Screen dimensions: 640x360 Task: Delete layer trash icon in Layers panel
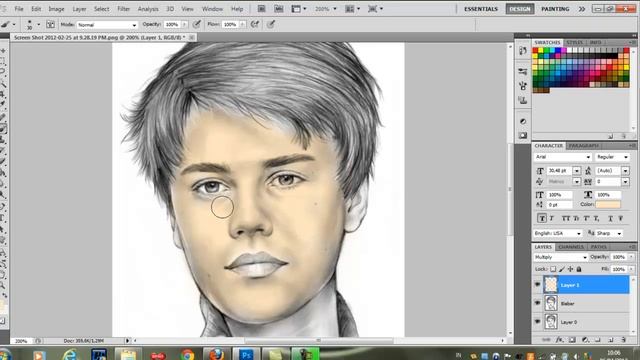pyautogui.click(x=623, y=340)
